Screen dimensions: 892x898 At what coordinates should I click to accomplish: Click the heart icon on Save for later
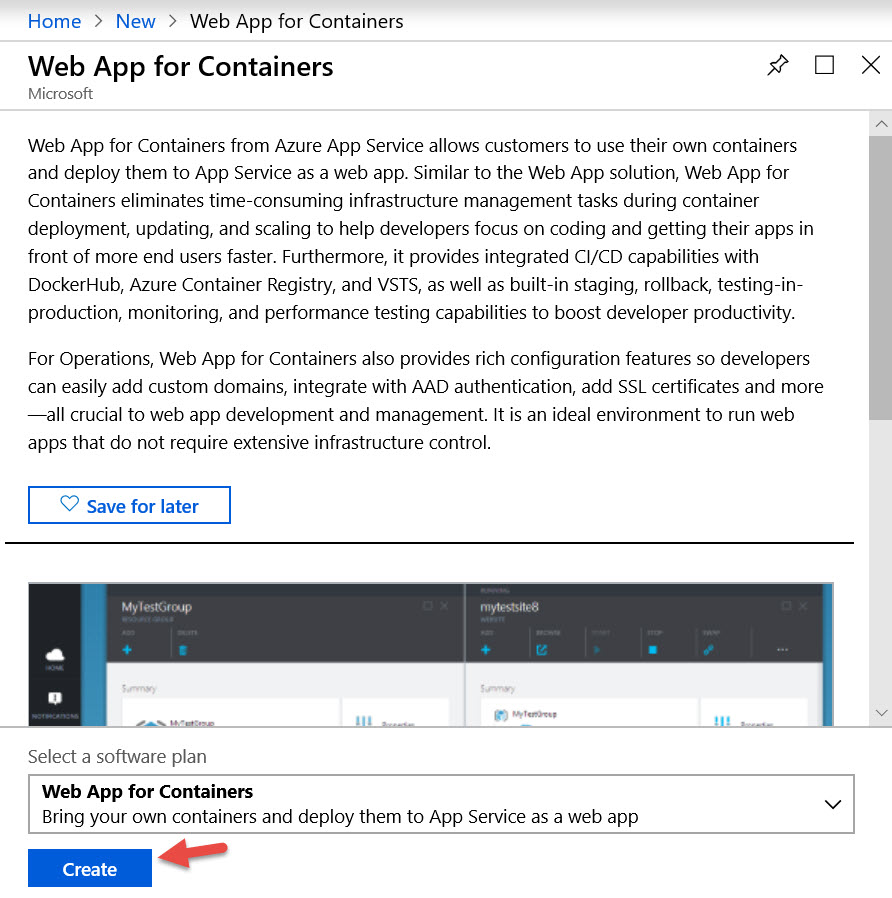coord(69,503)
